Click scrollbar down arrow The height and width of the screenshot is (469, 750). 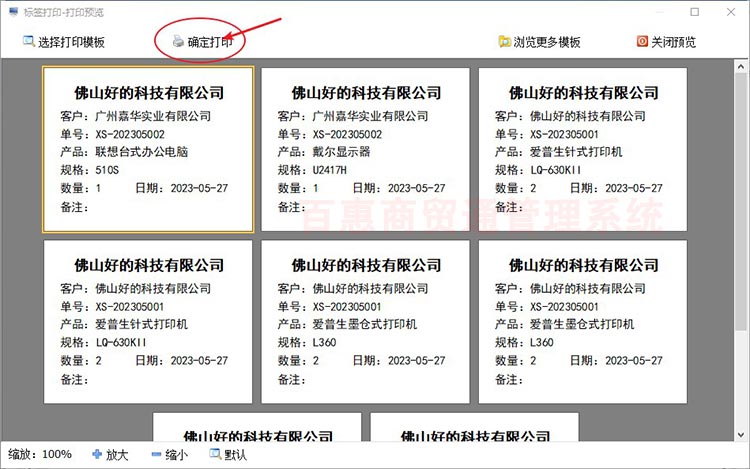coord(741,435)
